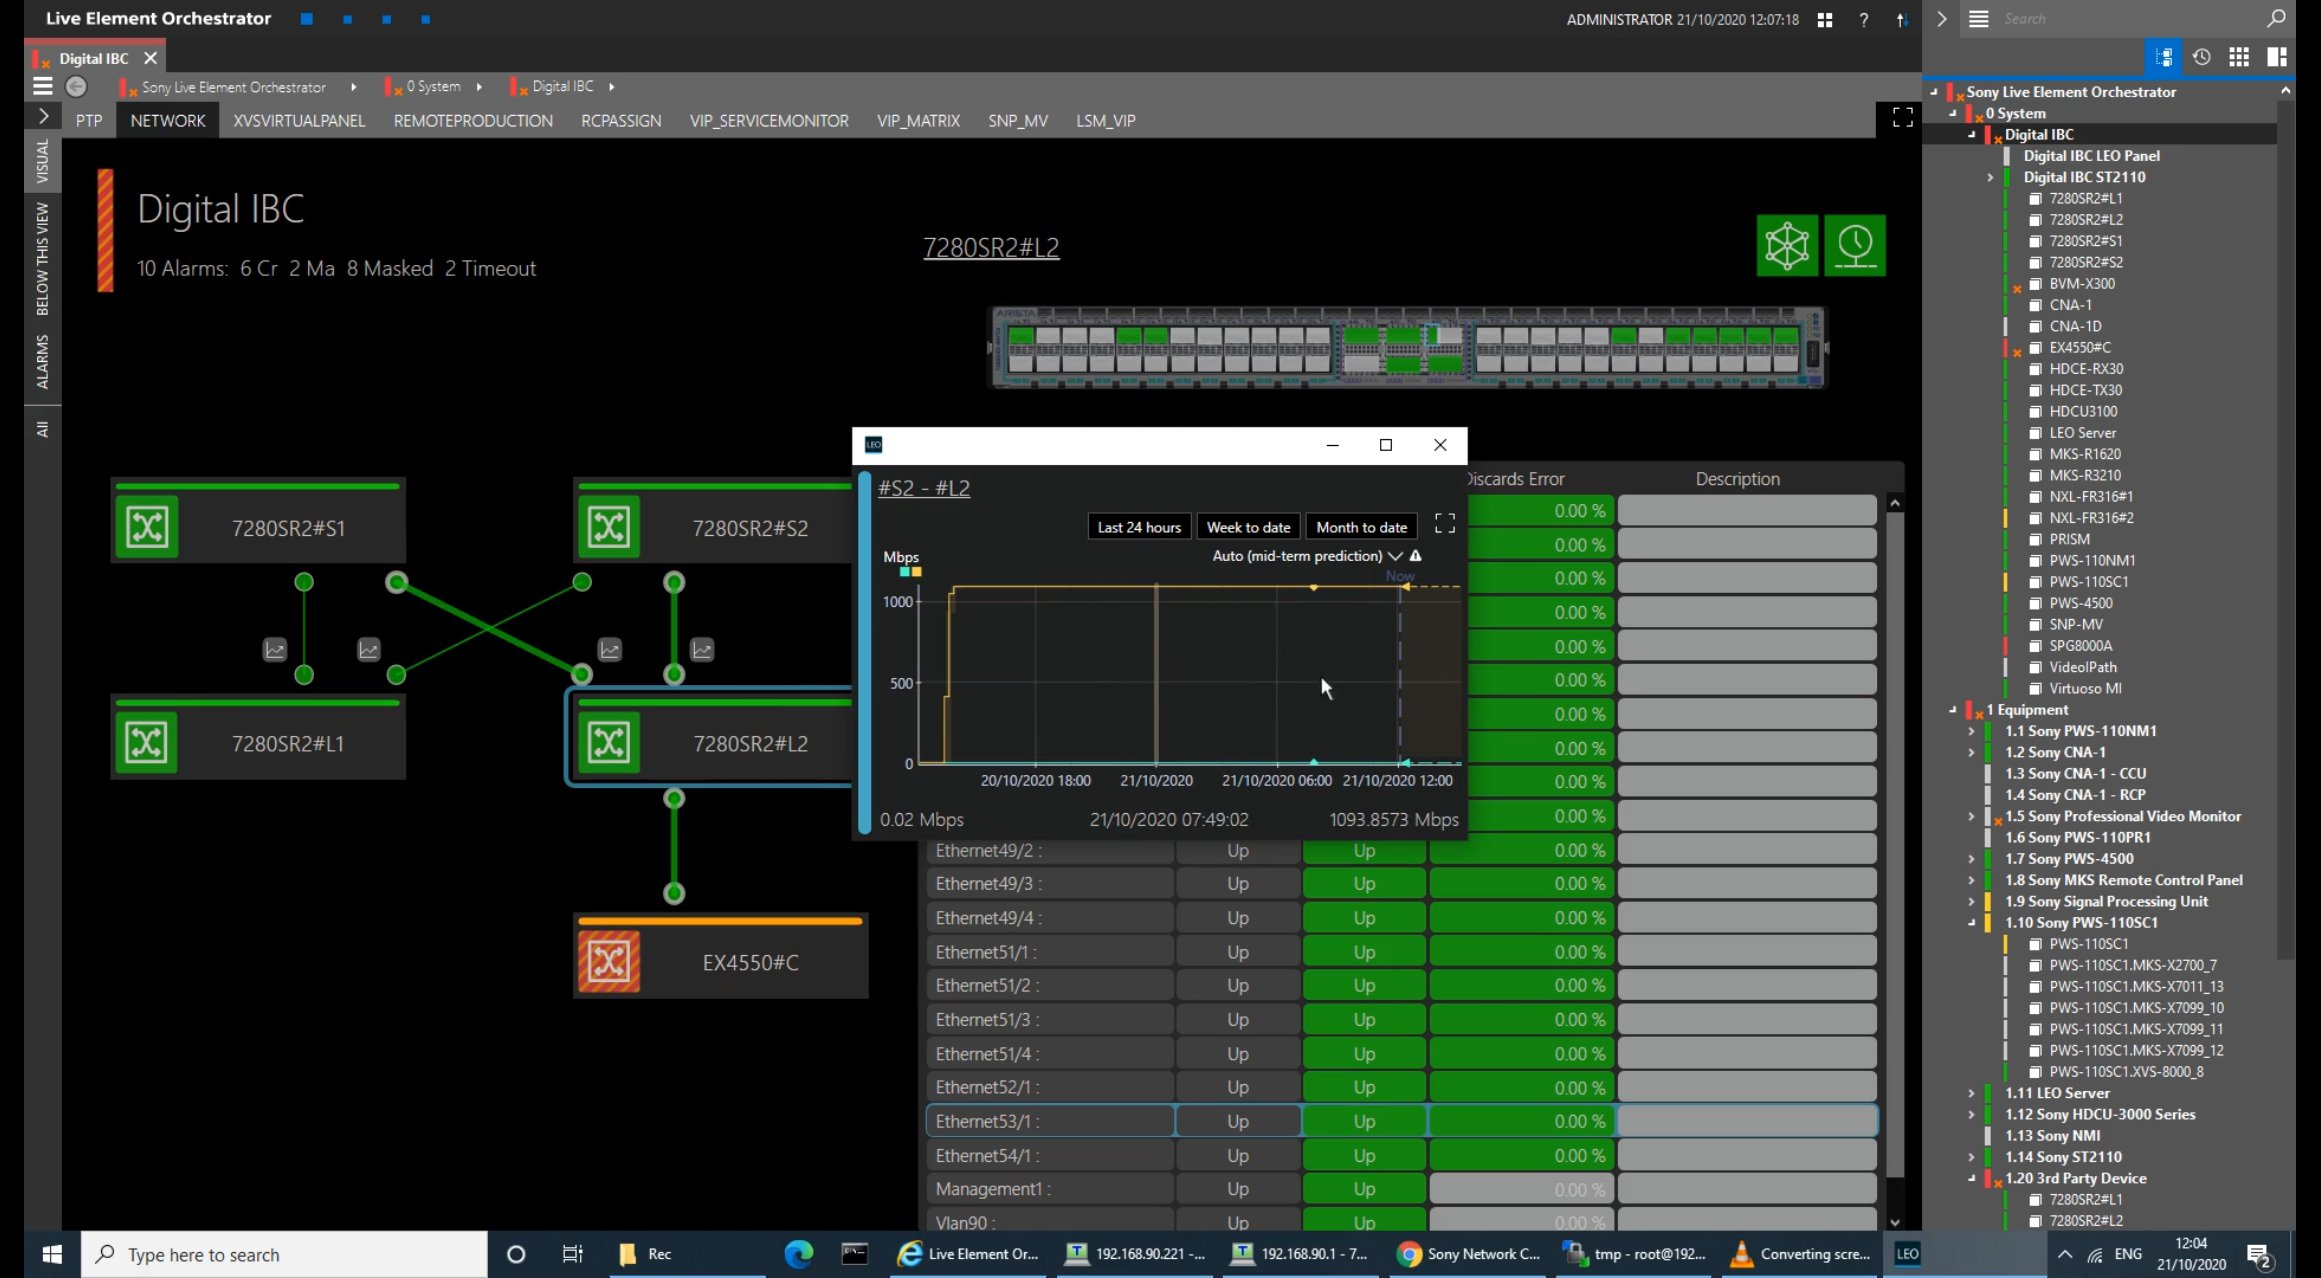Viewport: 2321px width, 1278px height.
Task: Switch to the PTP tab
Action: 89,120
